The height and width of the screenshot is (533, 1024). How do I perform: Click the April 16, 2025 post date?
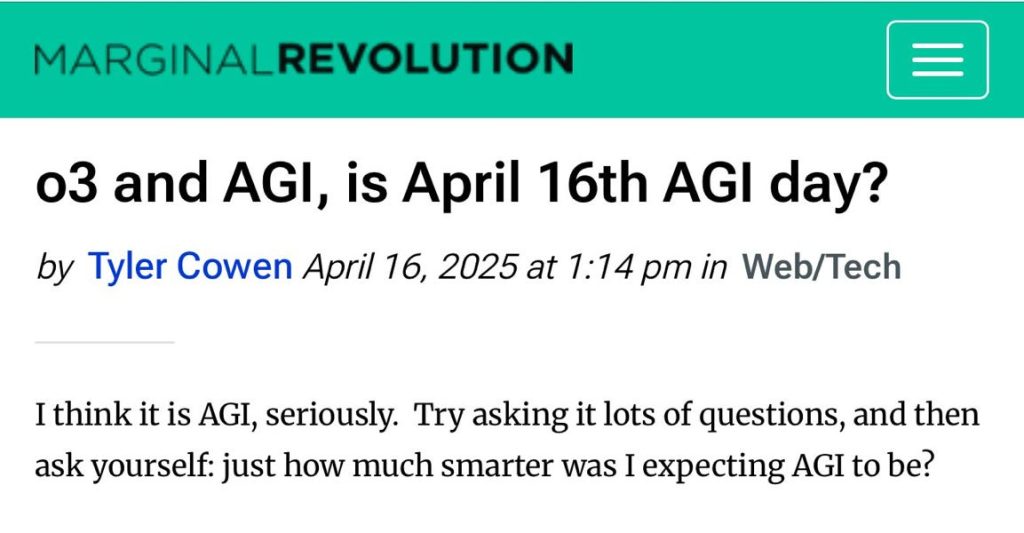click(410, 266)
